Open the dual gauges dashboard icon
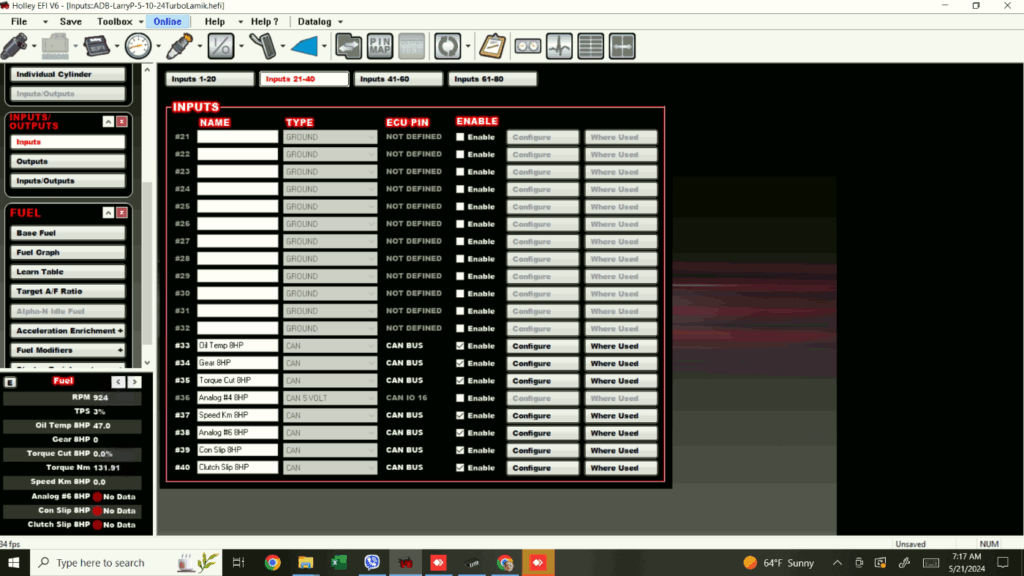 [x=527, y=46]
